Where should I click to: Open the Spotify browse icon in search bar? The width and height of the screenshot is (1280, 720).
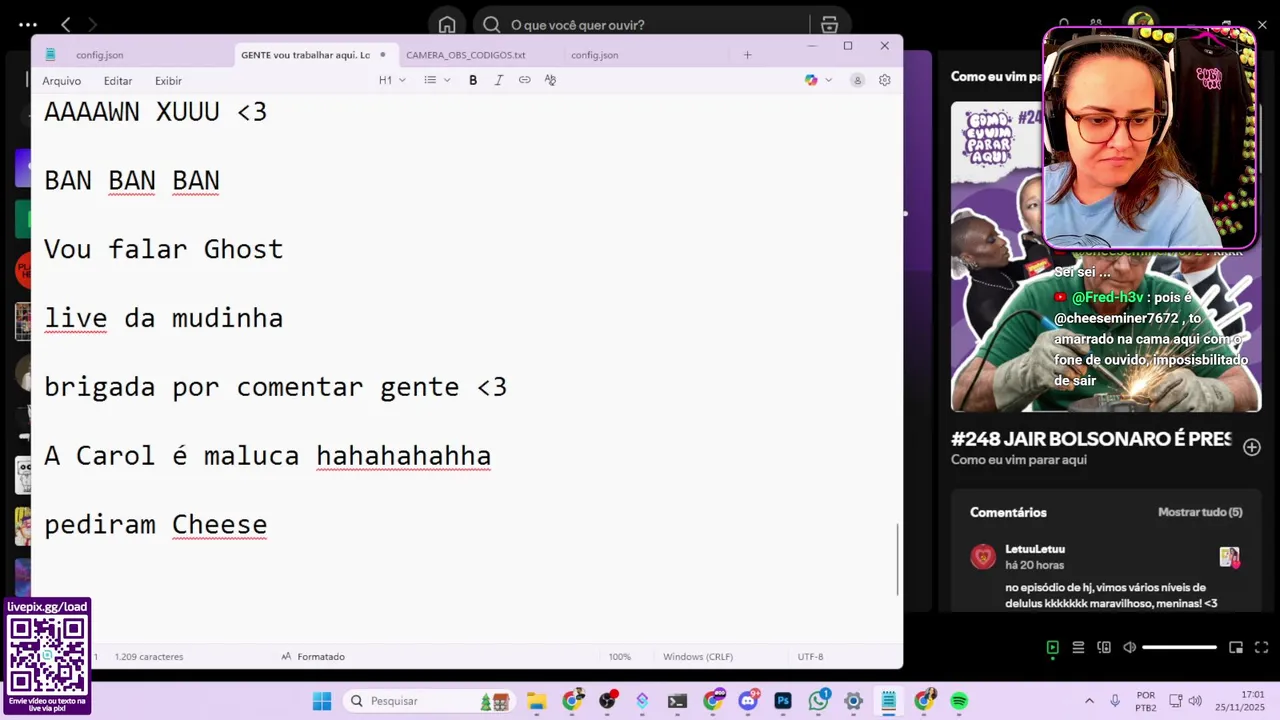[x=829, y=25]
